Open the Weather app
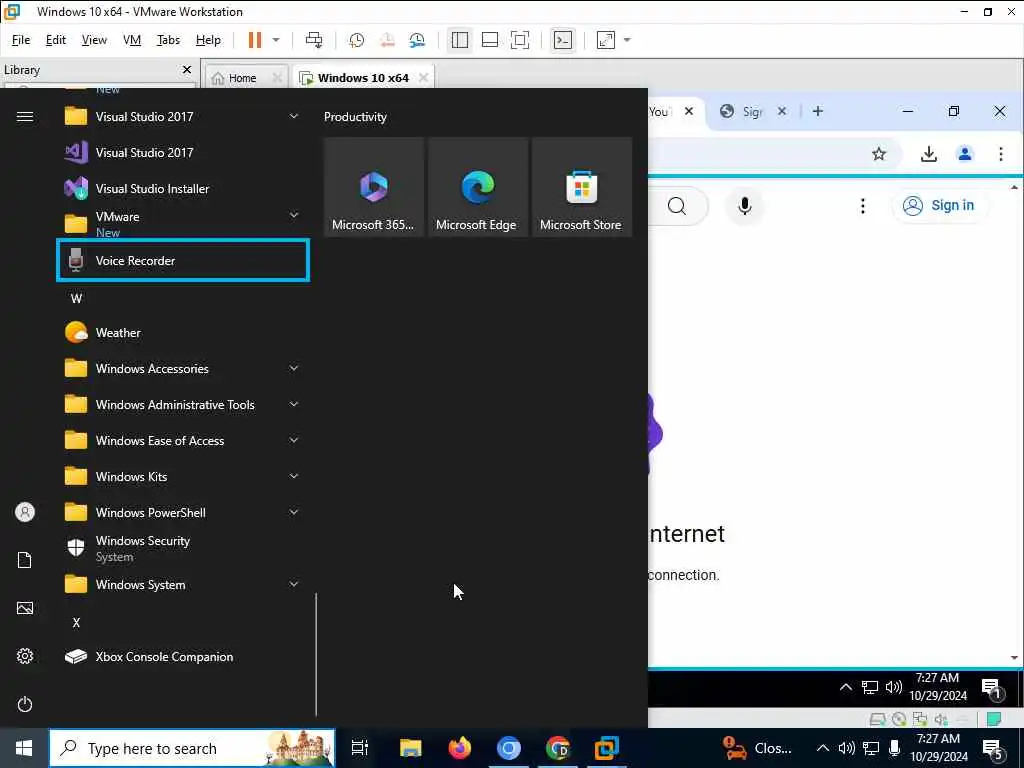 point(183,332)
